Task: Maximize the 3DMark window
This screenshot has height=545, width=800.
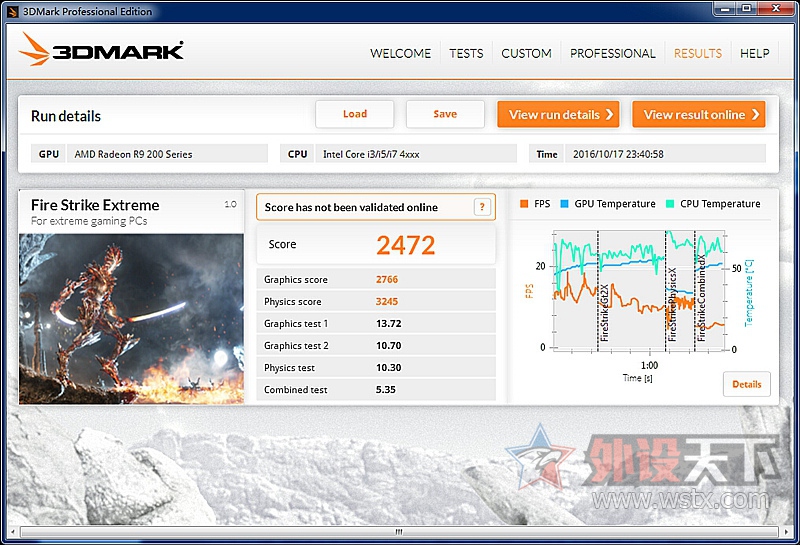Action: coord(746,8)
